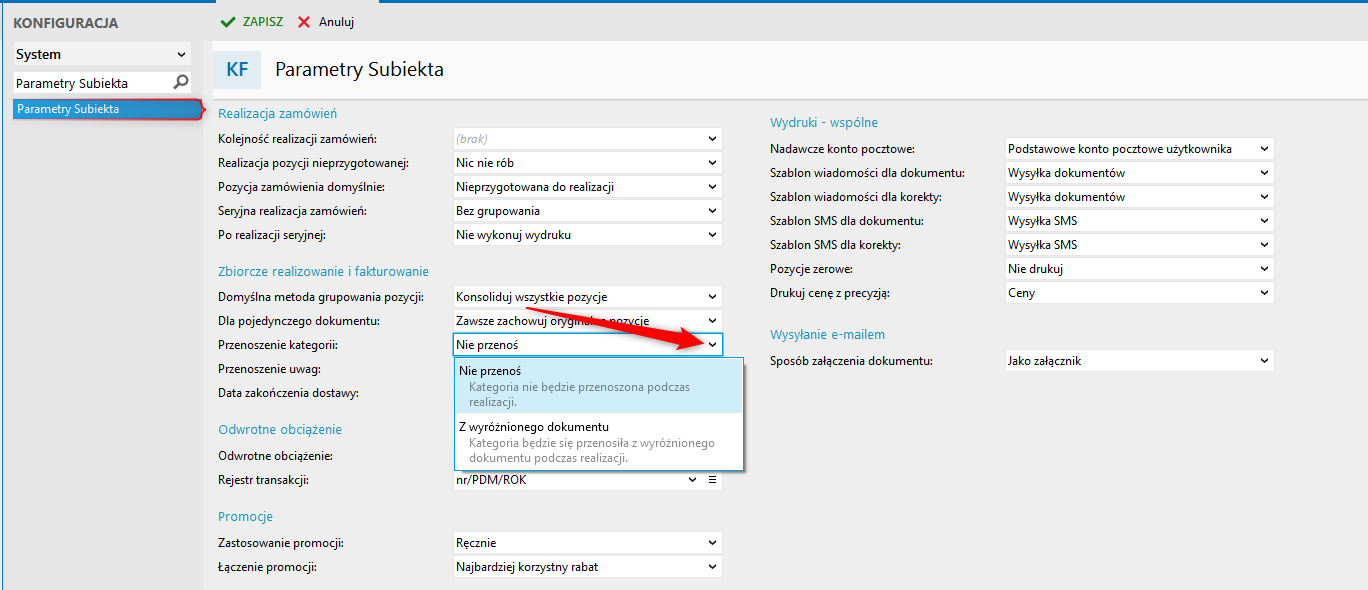
Task: Open Drukuj cenę z precyzją dropdown
Action: (1264, 293)
